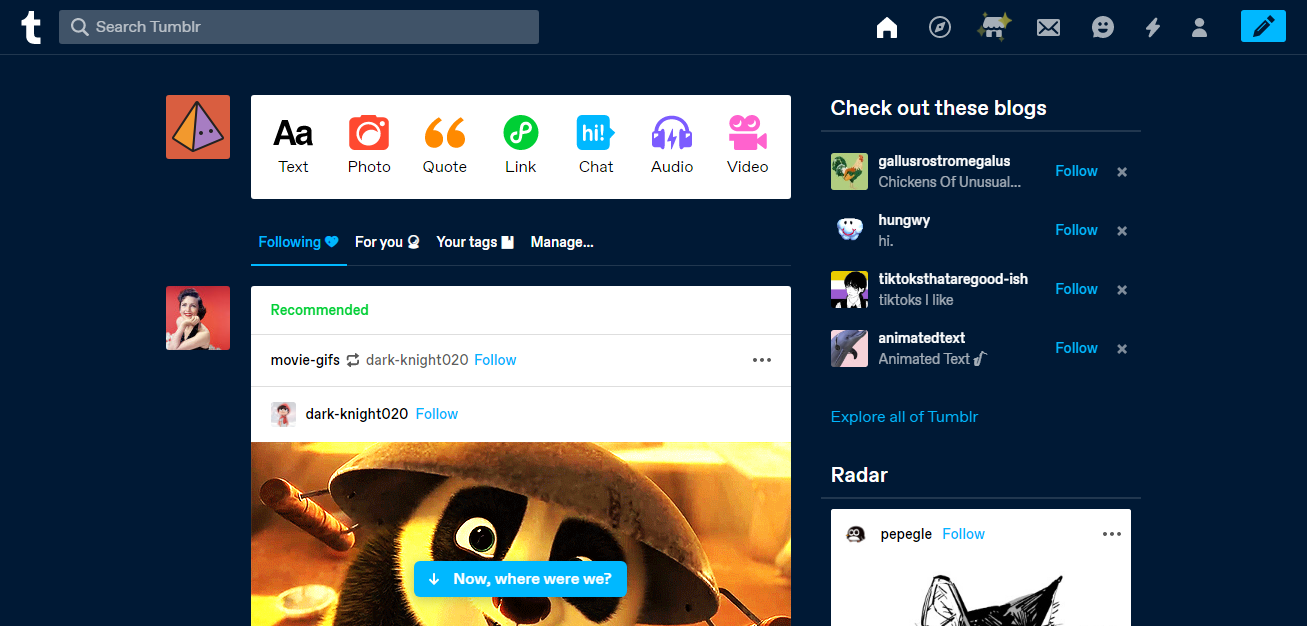Create a new Quote post
The image size is (1307, 626).
pos(445,146)
